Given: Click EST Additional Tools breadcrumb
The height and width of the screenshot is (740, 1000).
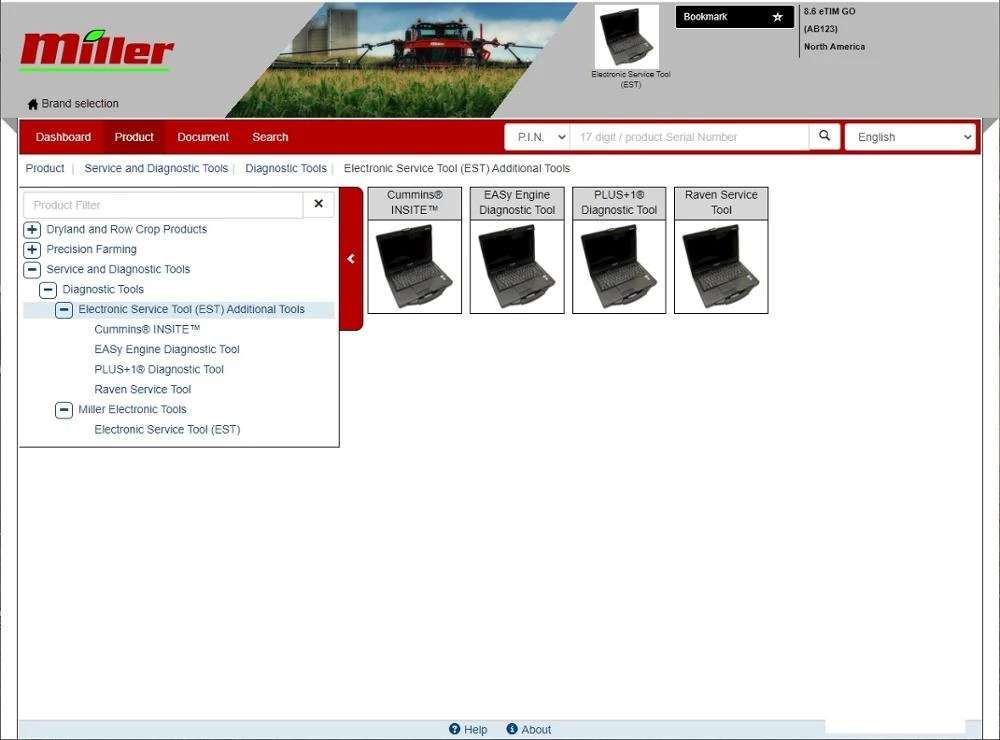Looking at the screenshot, I should pos(457,168).
